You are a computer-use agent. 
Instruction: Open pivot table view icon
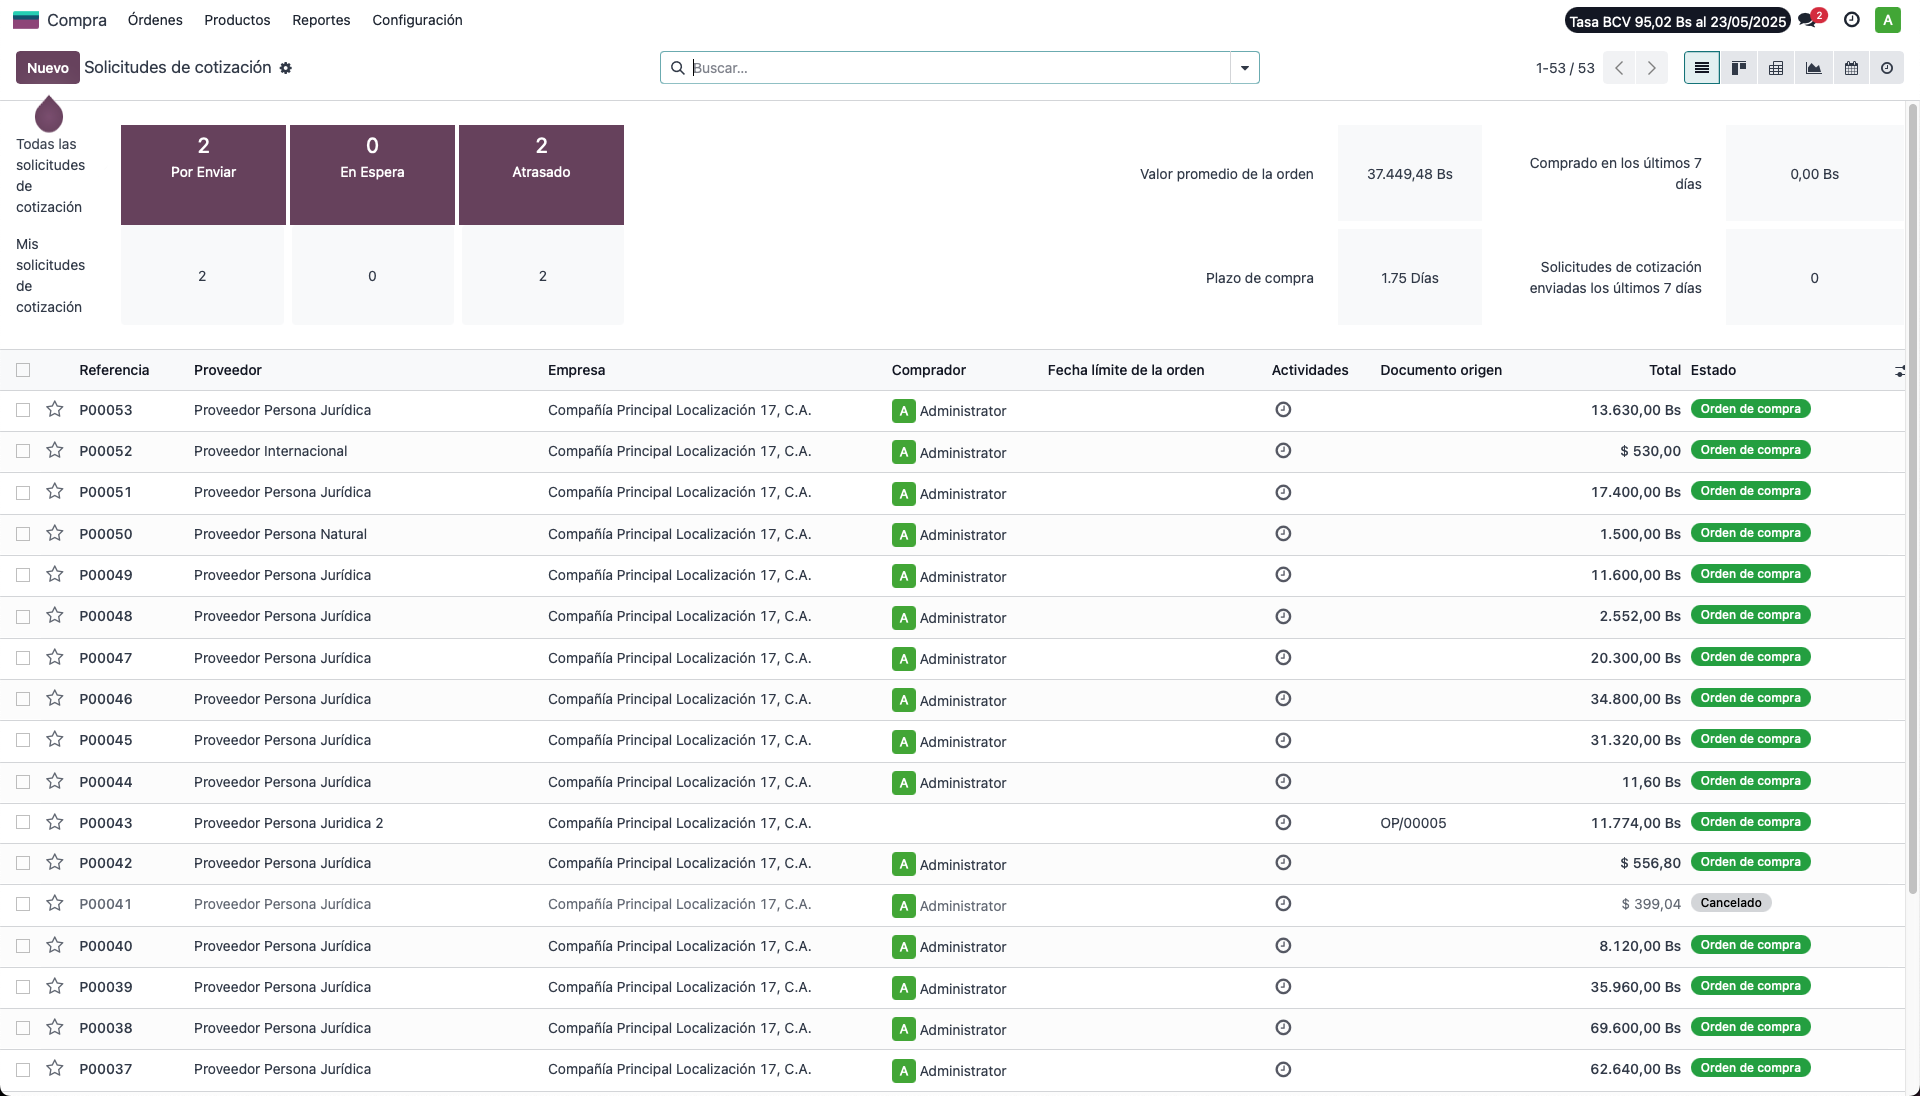(1776, 68)
